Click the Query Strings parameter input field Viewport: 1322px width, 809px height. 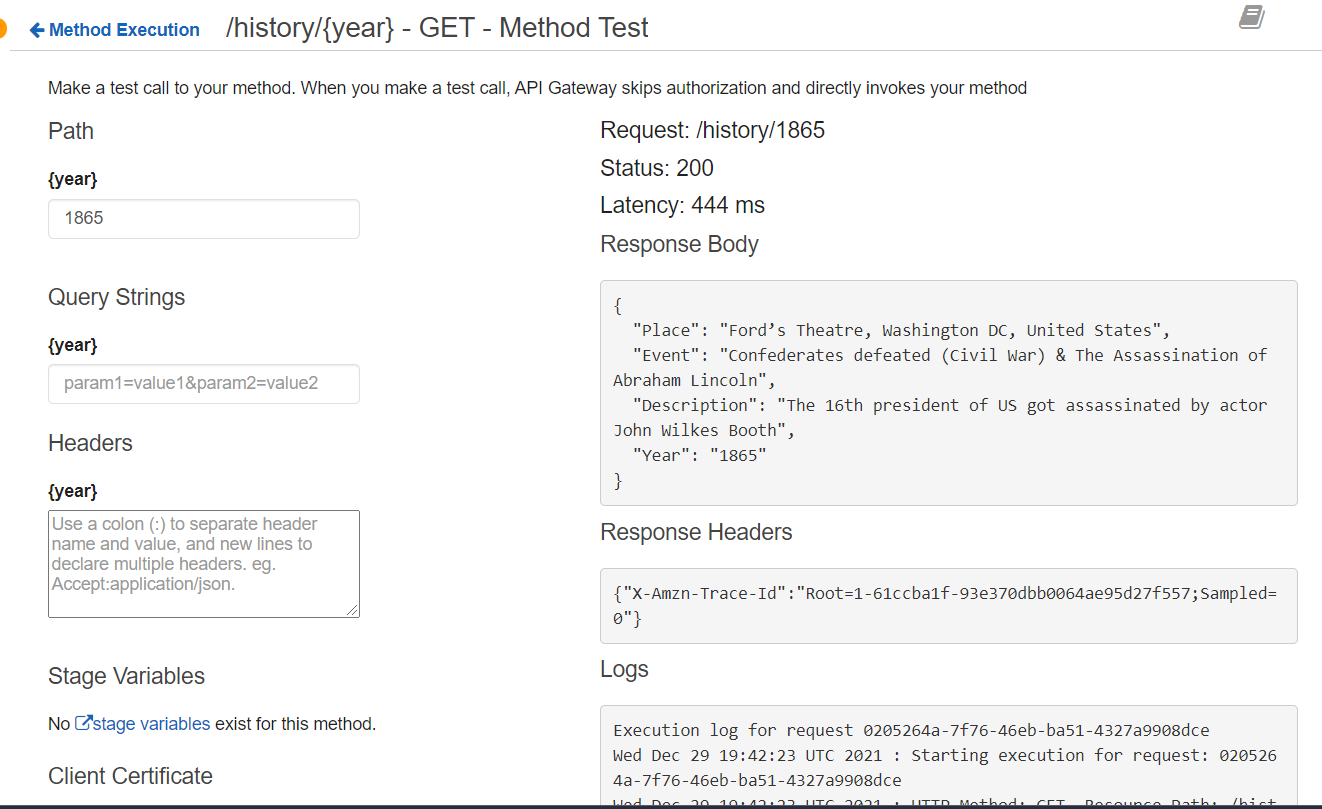pos(203,384)
